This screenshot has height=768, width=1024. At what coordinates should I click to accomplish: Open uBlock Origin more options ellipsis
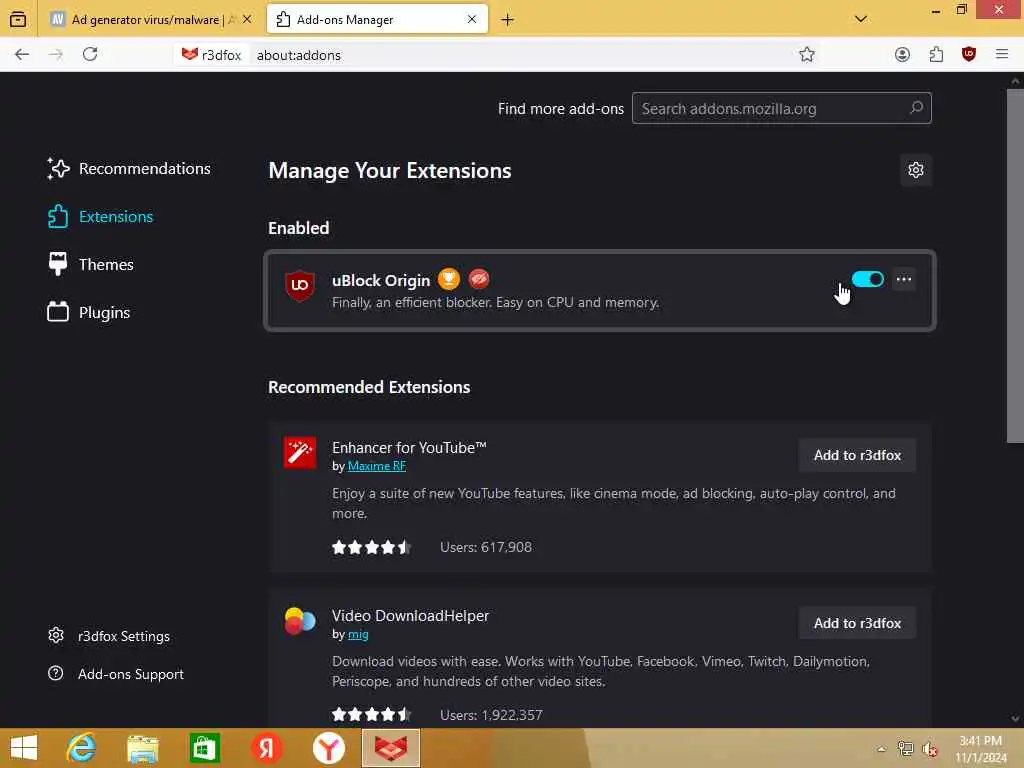coord(904,280)
